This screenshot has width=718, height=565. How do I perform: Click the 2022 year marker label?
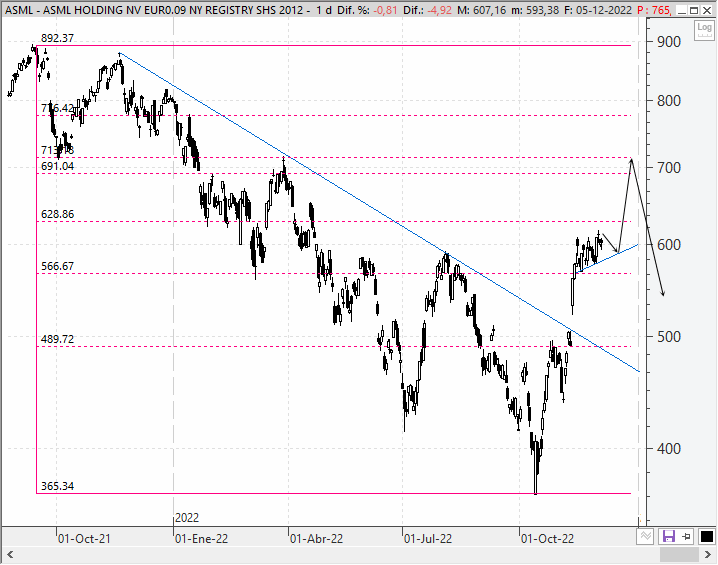[187, 518]
